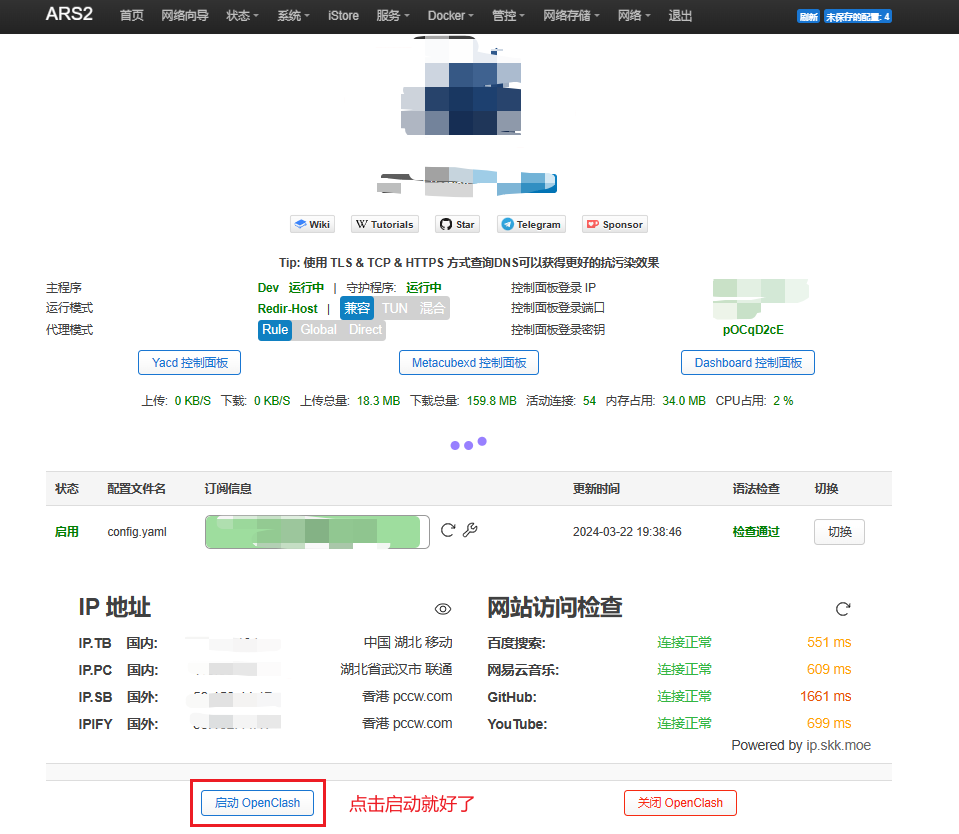Expand the 网络 menu
The height and width of the screenshot is (834, 959).
tap(634, 16)
